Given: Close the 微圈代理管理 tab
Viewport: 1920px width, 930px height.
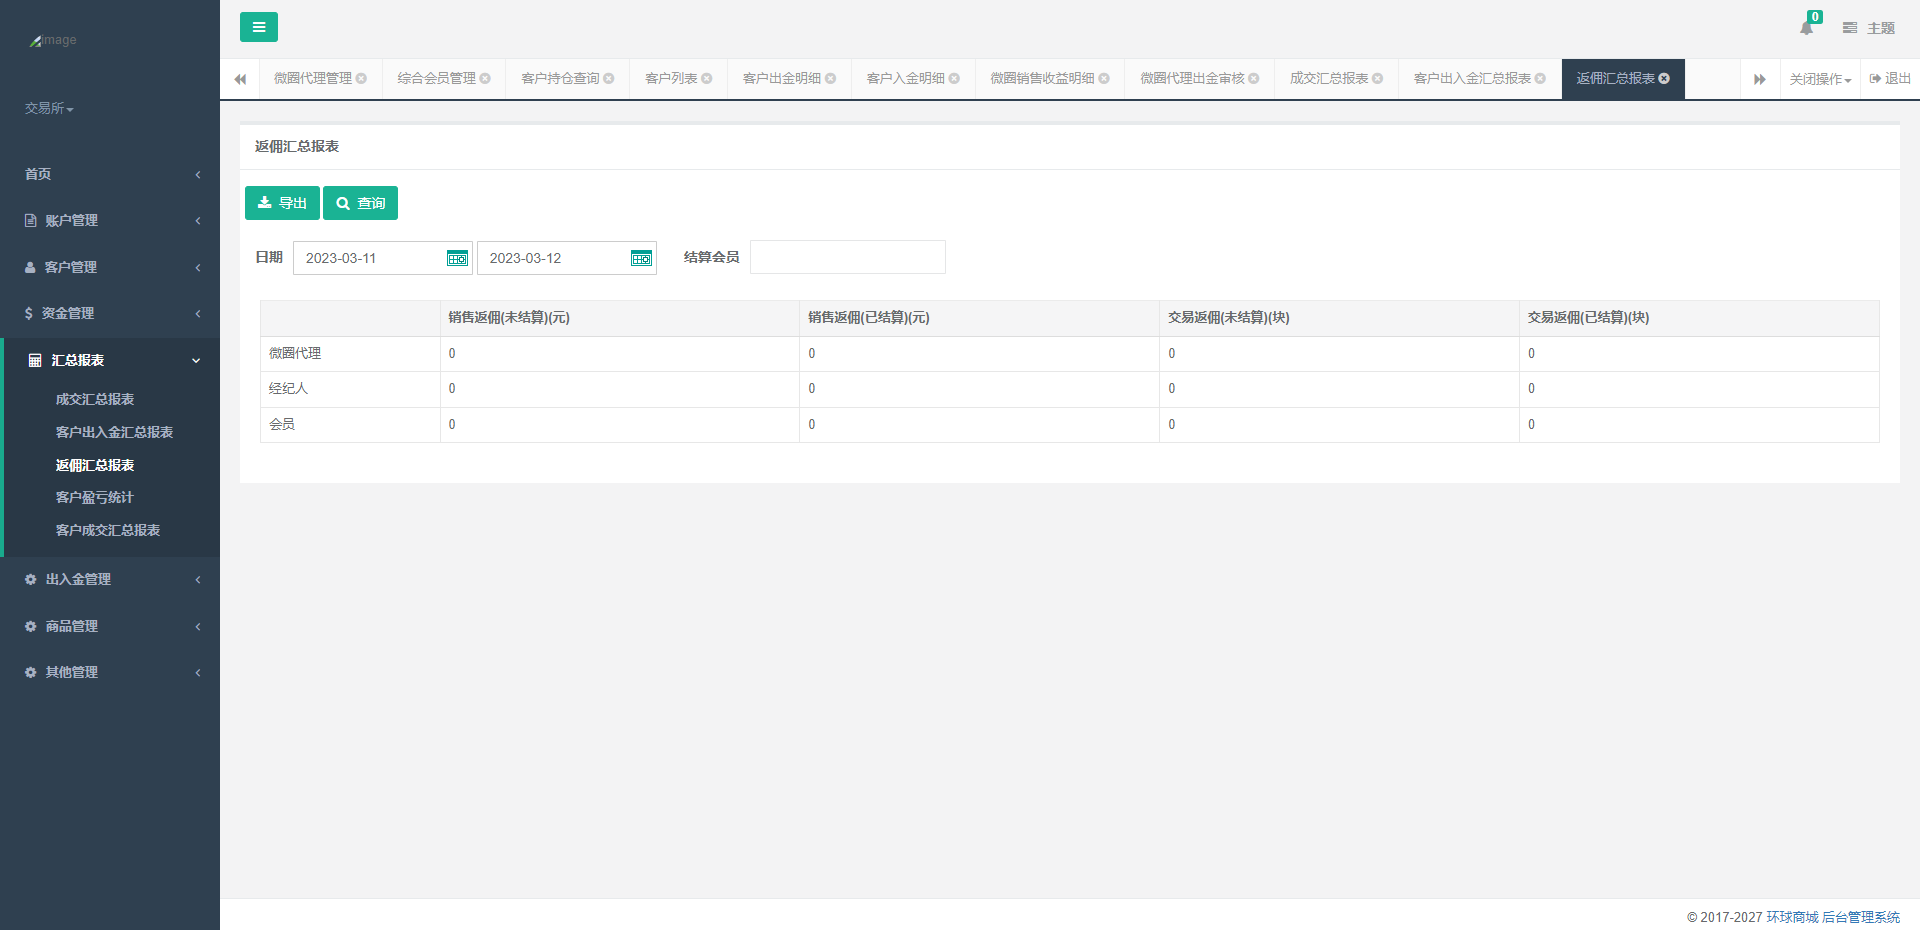Looking at the screenshot, I should (362, 79).
